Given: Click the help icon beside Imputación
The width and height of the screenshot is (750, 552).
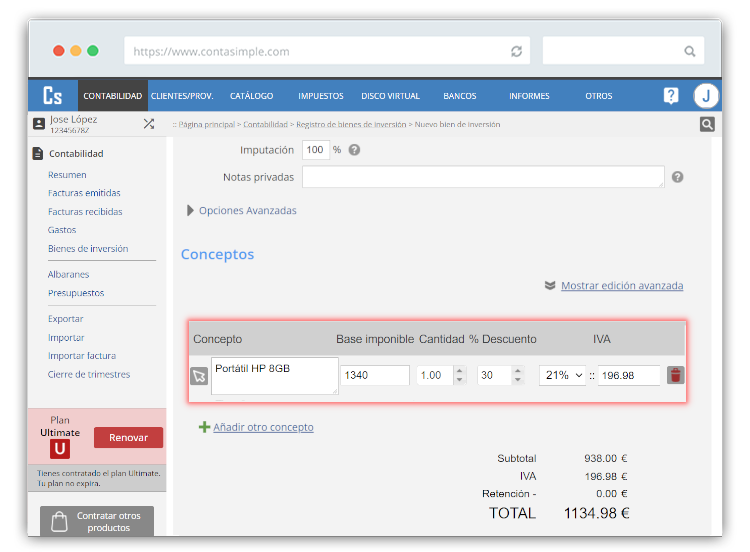Looking at the screenshot, I should [x=354, y=150].
